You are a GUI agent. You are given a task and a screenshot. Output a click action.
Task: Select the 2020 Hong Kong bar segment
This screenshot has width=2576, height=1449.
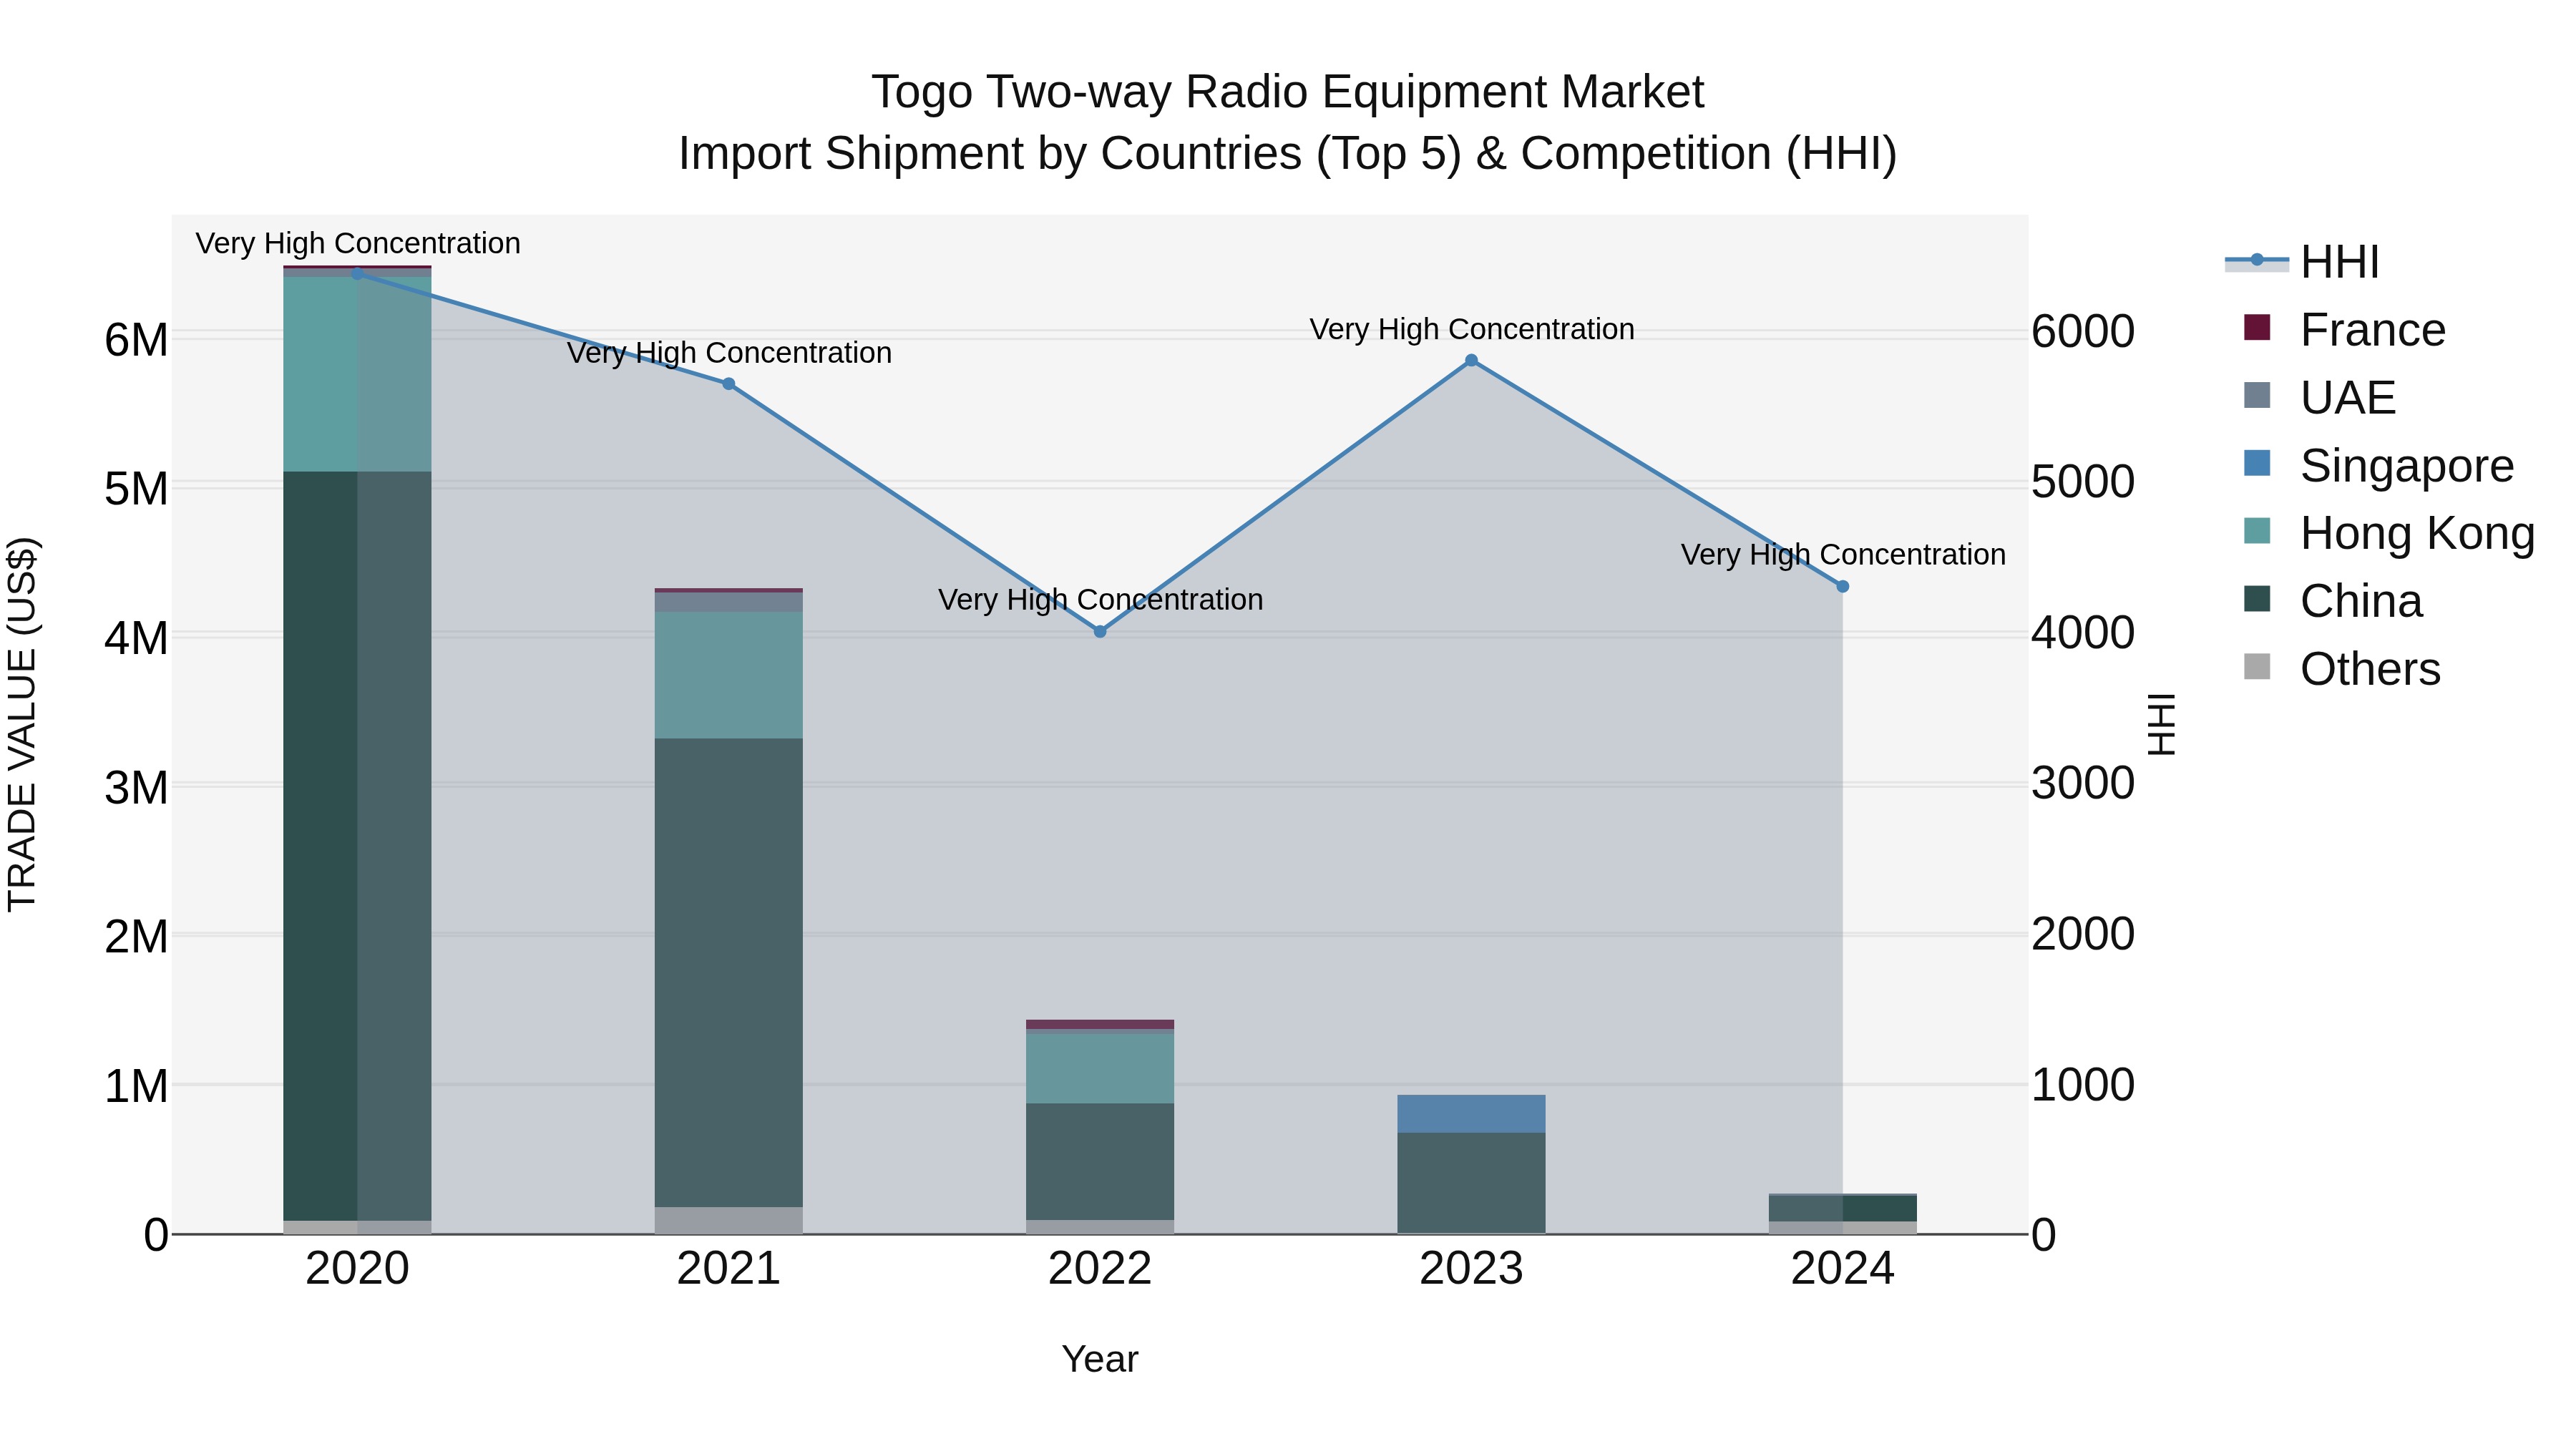357,374
